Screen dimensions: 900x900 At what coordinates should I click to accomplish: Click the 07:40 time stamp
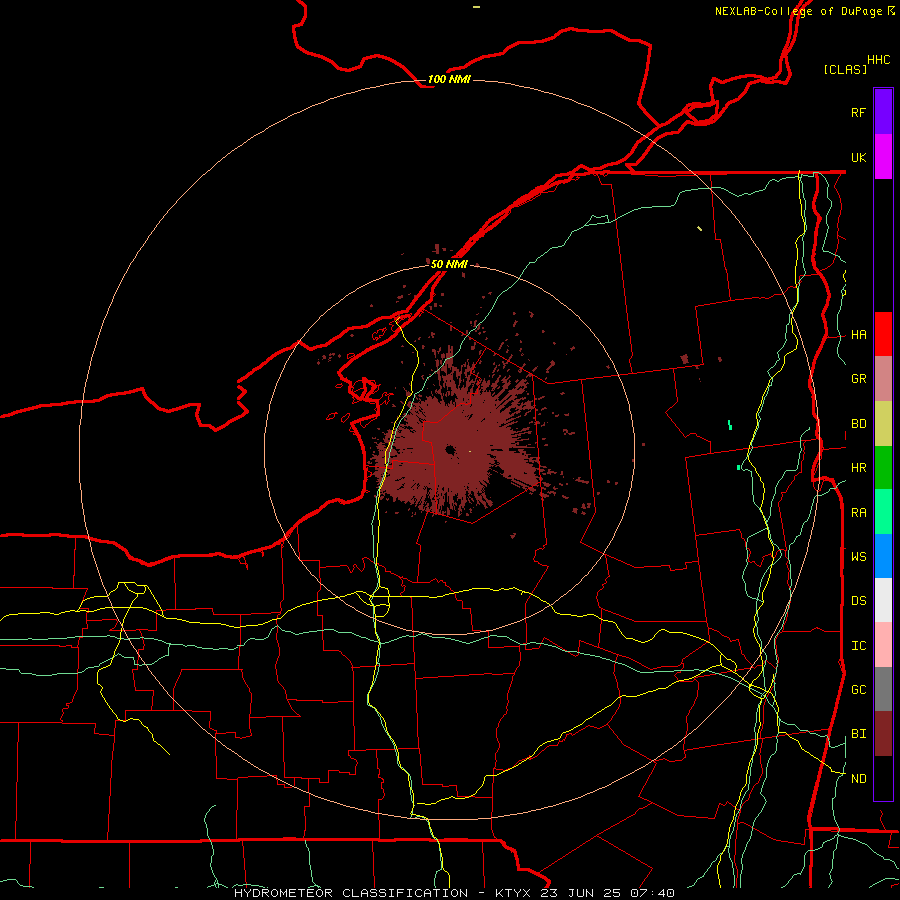click(651, 893)
